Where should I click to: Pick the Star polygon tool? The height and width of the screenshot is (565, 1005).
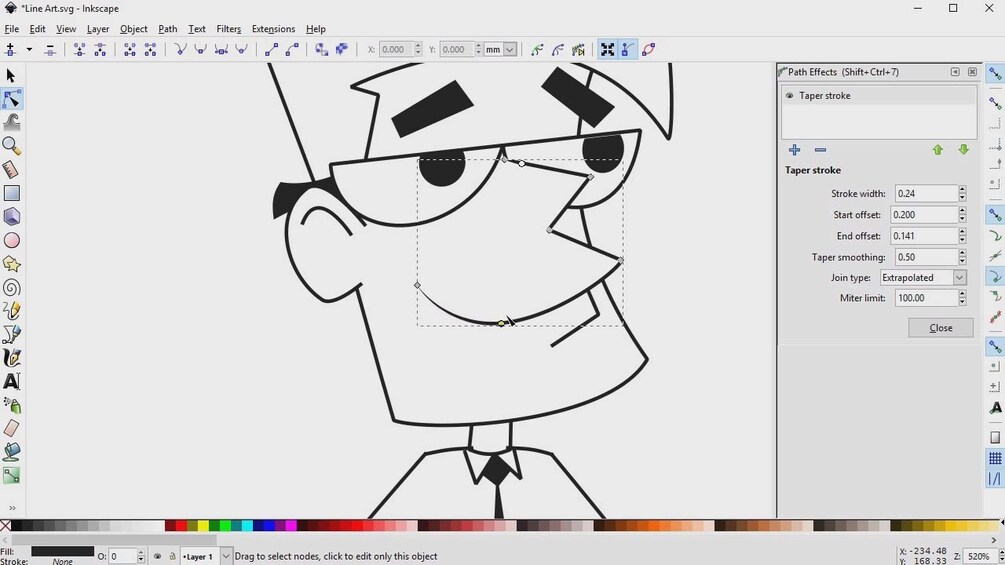pyautogui.click(x=12, y=264)
